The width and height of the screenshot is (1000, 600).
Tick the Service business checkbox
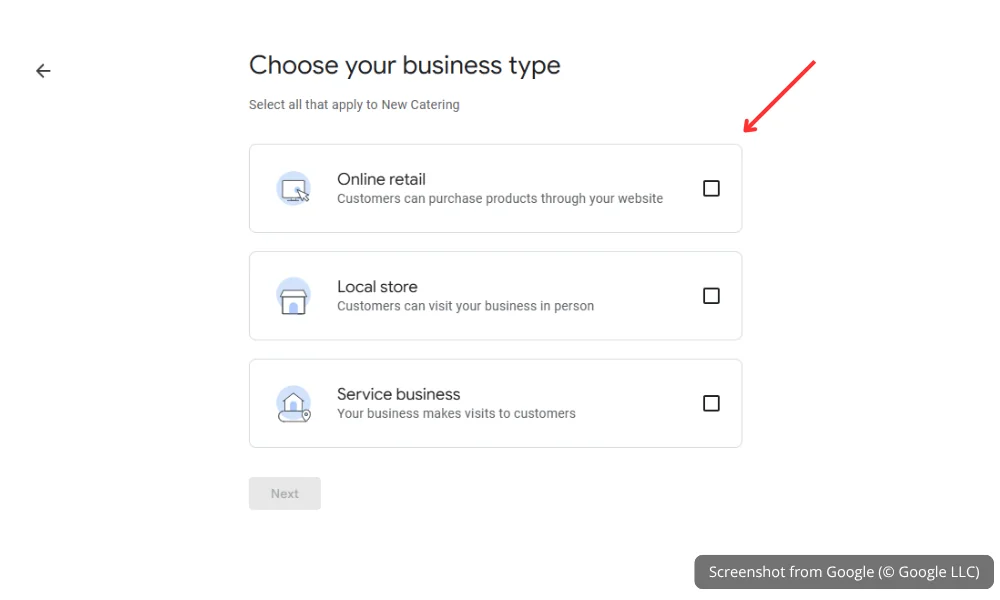click(711, 403)
